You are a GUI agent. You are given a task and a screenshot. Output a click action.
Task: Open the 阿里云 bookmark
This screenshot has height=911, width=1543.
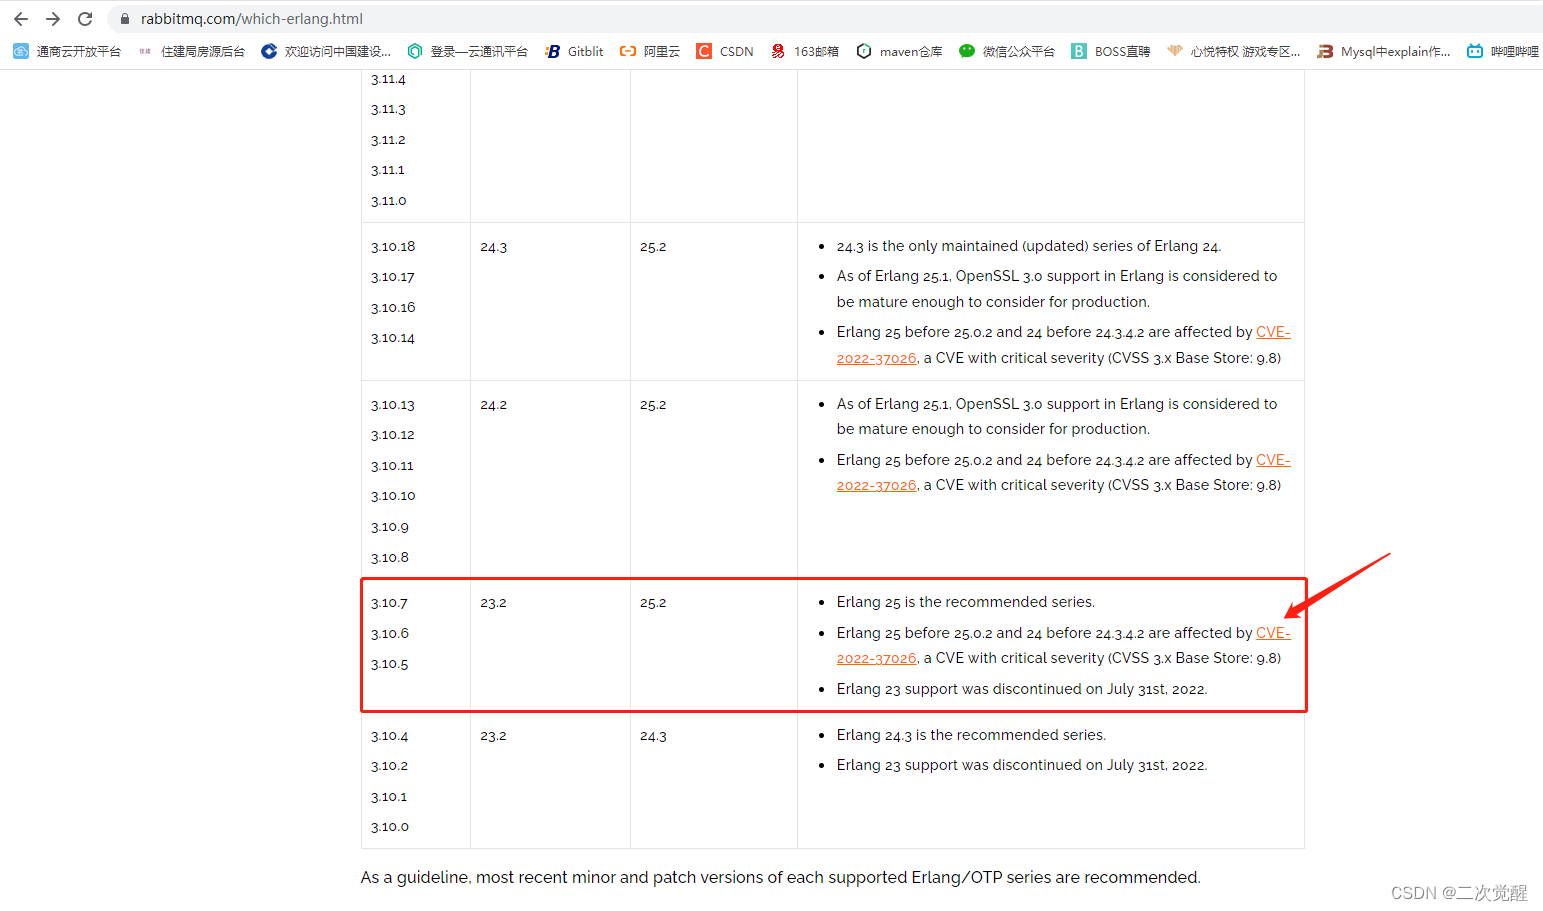650,51
